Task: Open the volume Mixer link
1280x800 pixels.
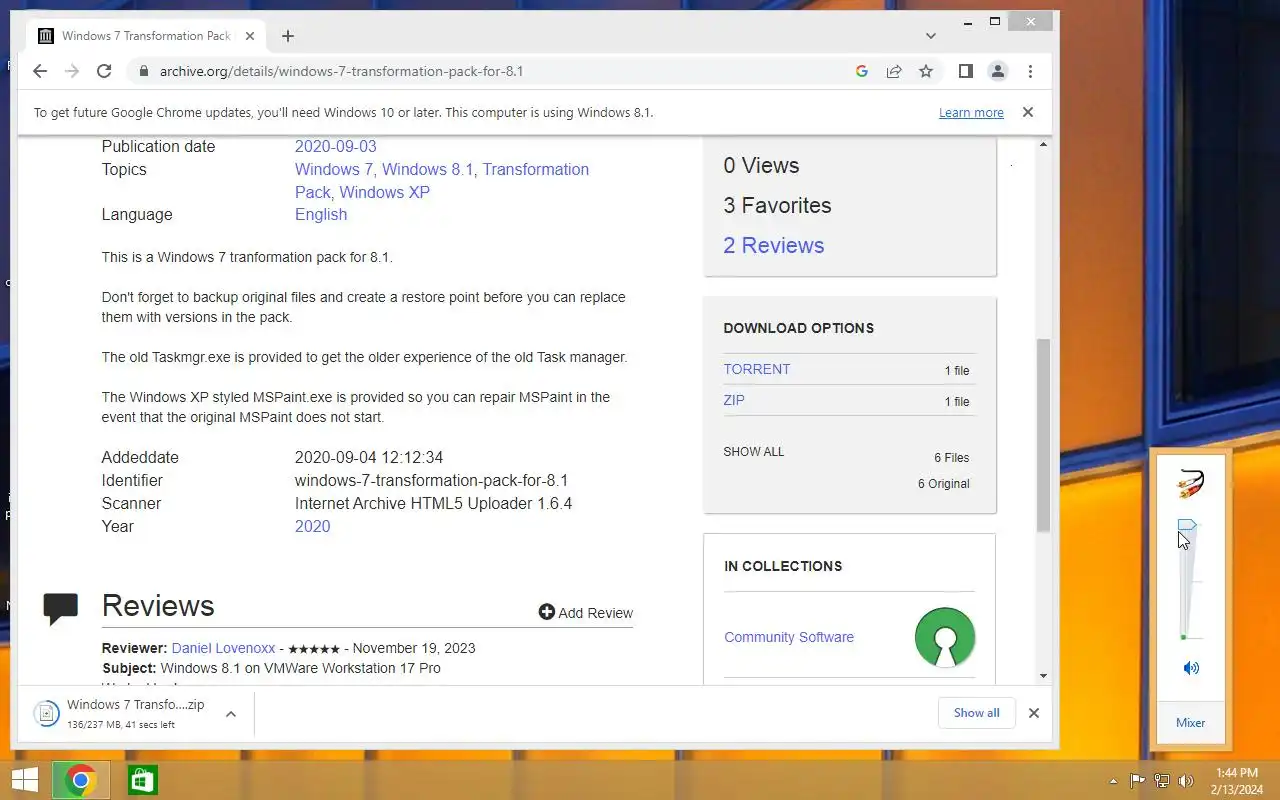Action: coord(1190,723)
